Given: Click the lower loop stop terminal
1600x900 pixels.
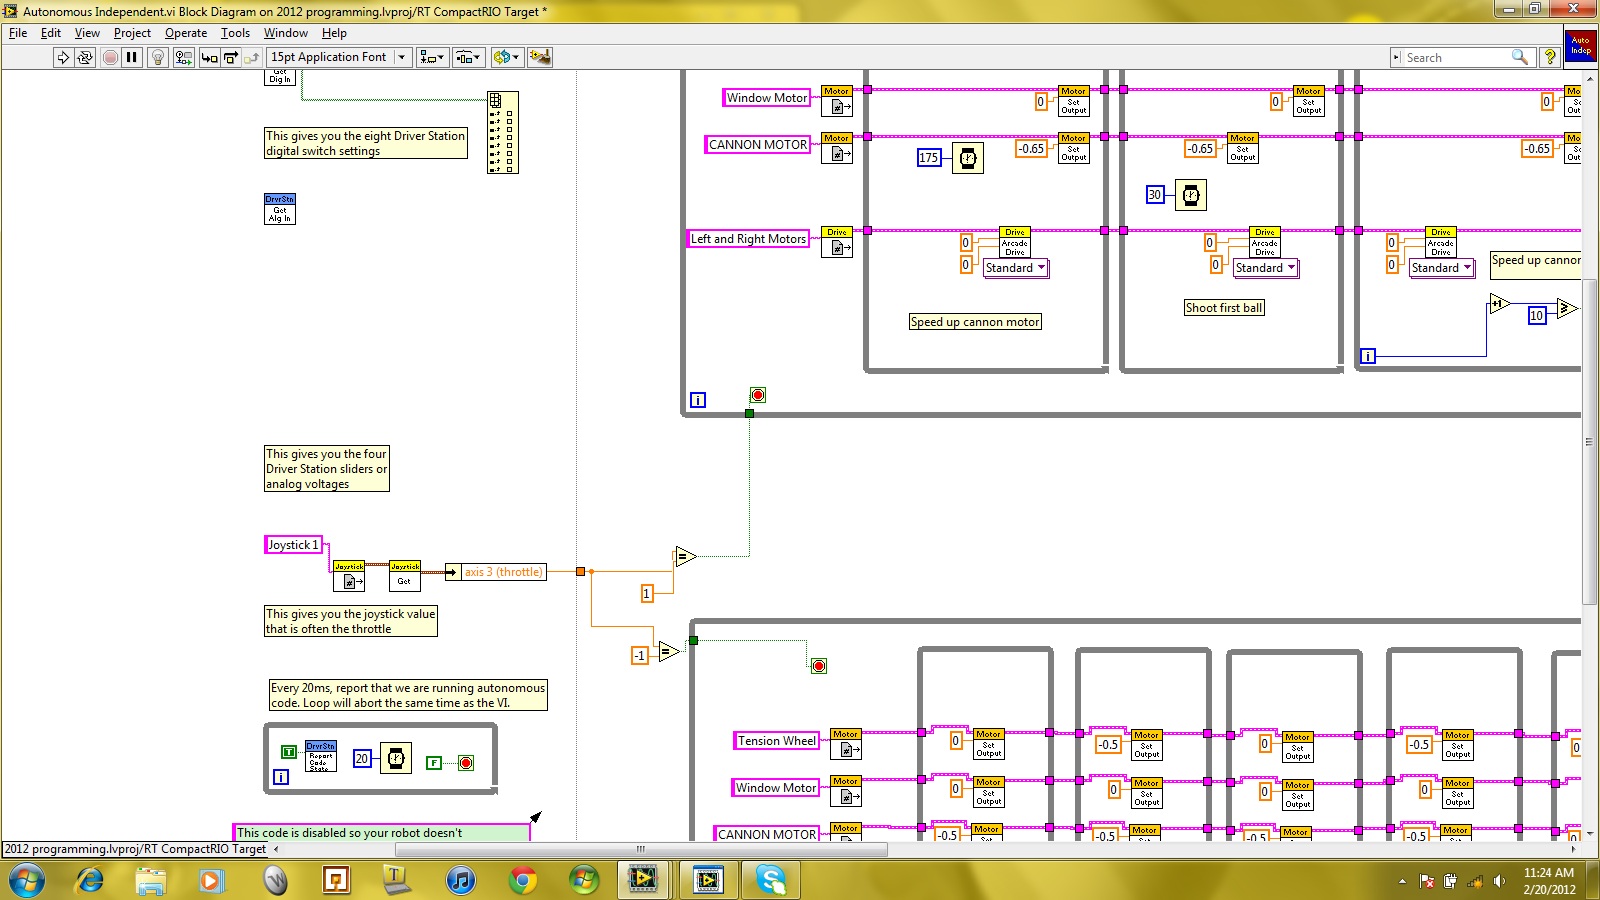Looking at the screenshot, I should pos(819,666).
